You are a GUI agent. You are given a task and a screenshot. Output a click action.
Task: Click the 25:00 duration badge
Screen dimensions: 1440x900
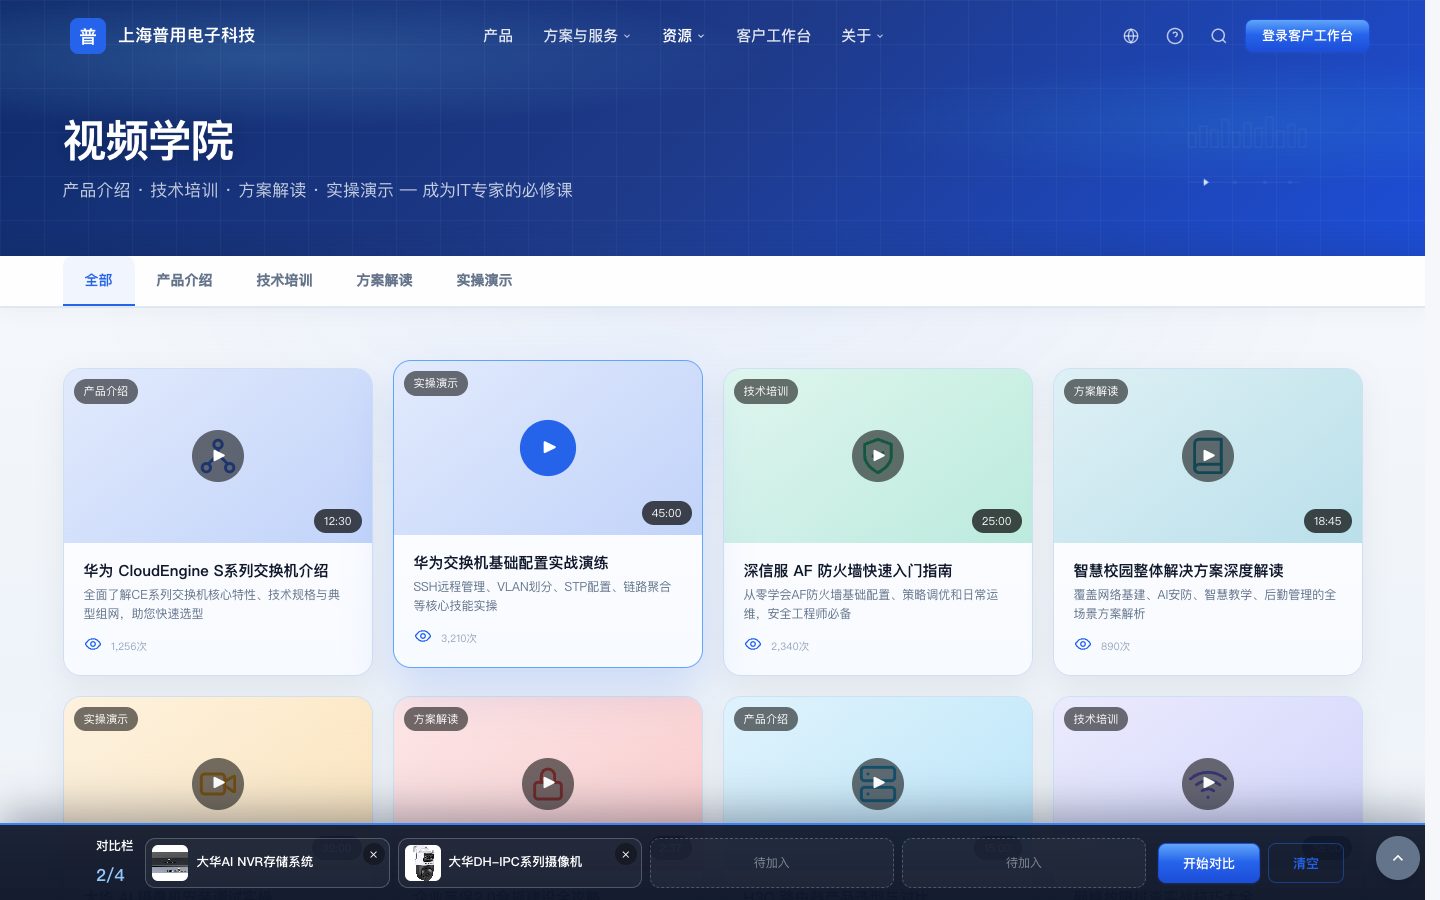click(997, 521)
